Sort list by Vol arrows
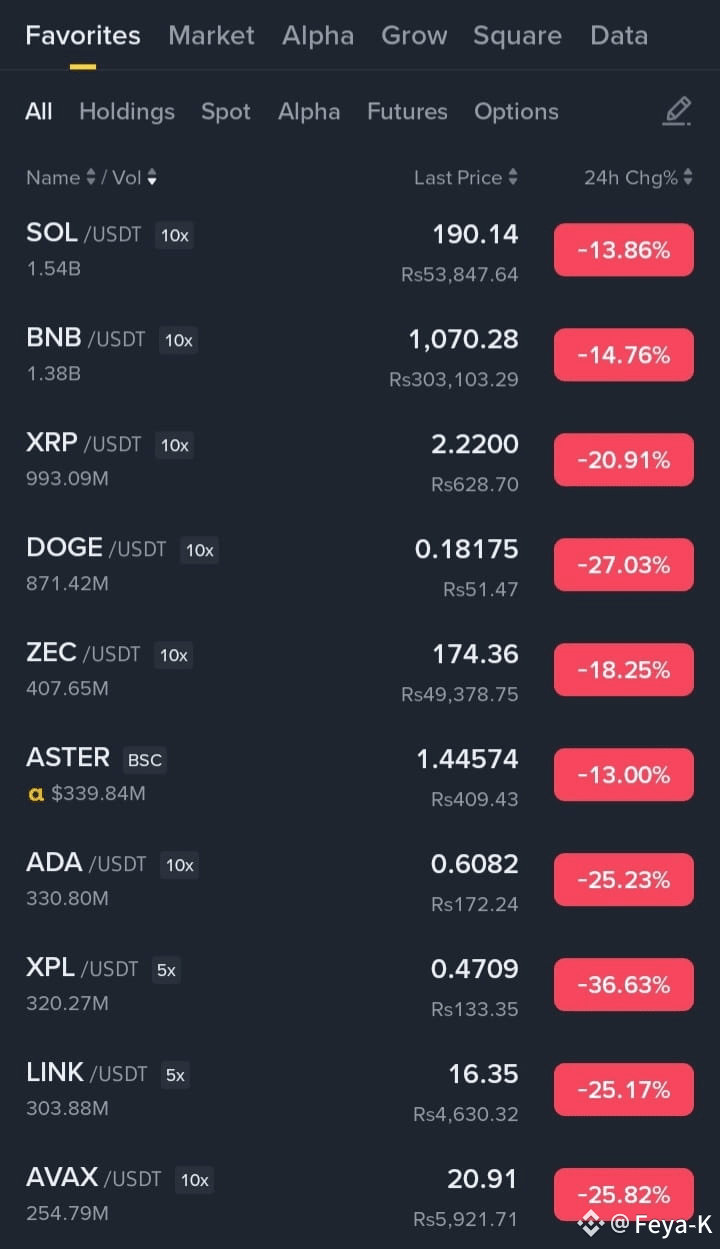Viewport: 720px width, 1249px height. [152, 178]
